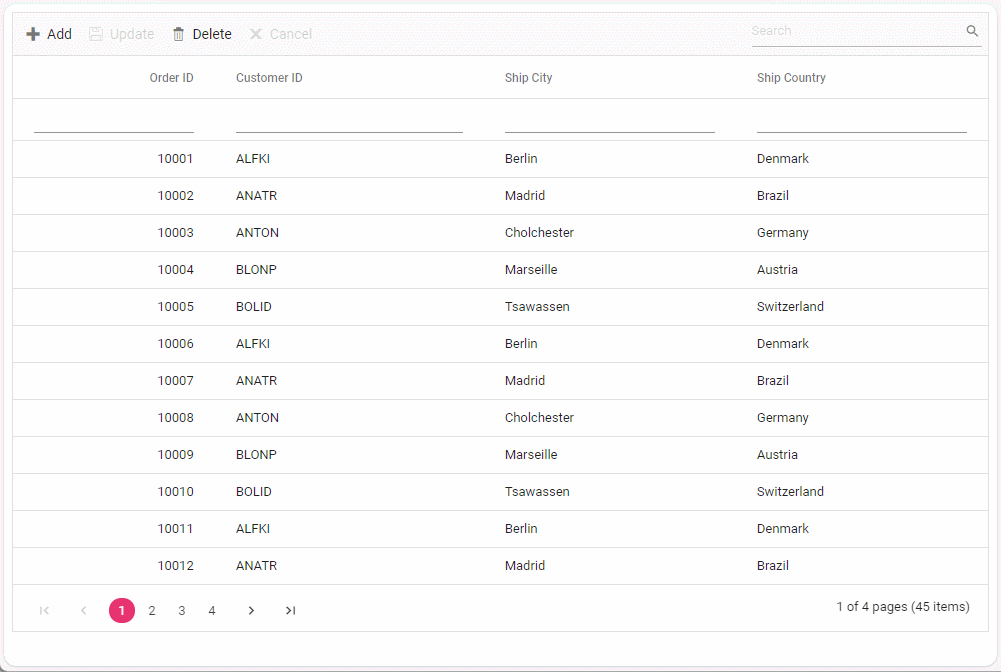Jump to last page arrow
The width and height of the screenshot is (1001, 672).
(x=290, y=611)
